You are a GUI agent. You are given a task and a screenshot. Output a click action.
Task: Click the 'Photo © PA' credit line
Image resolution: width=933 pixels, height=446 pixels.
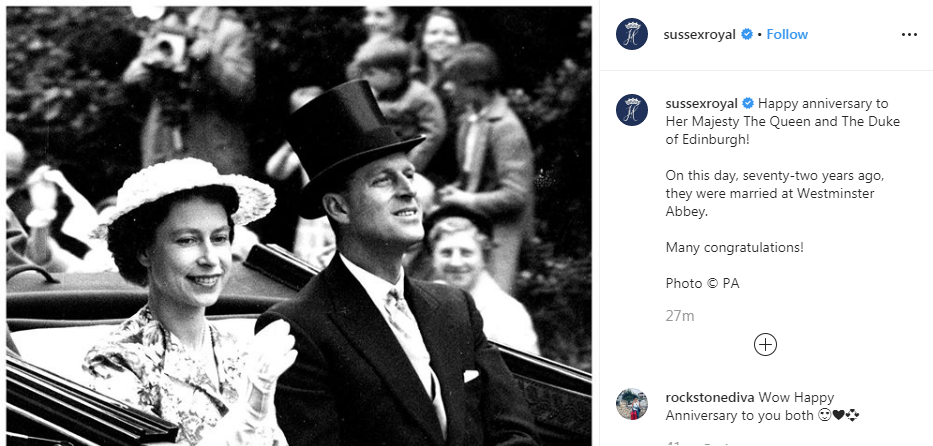coord(702,284)
